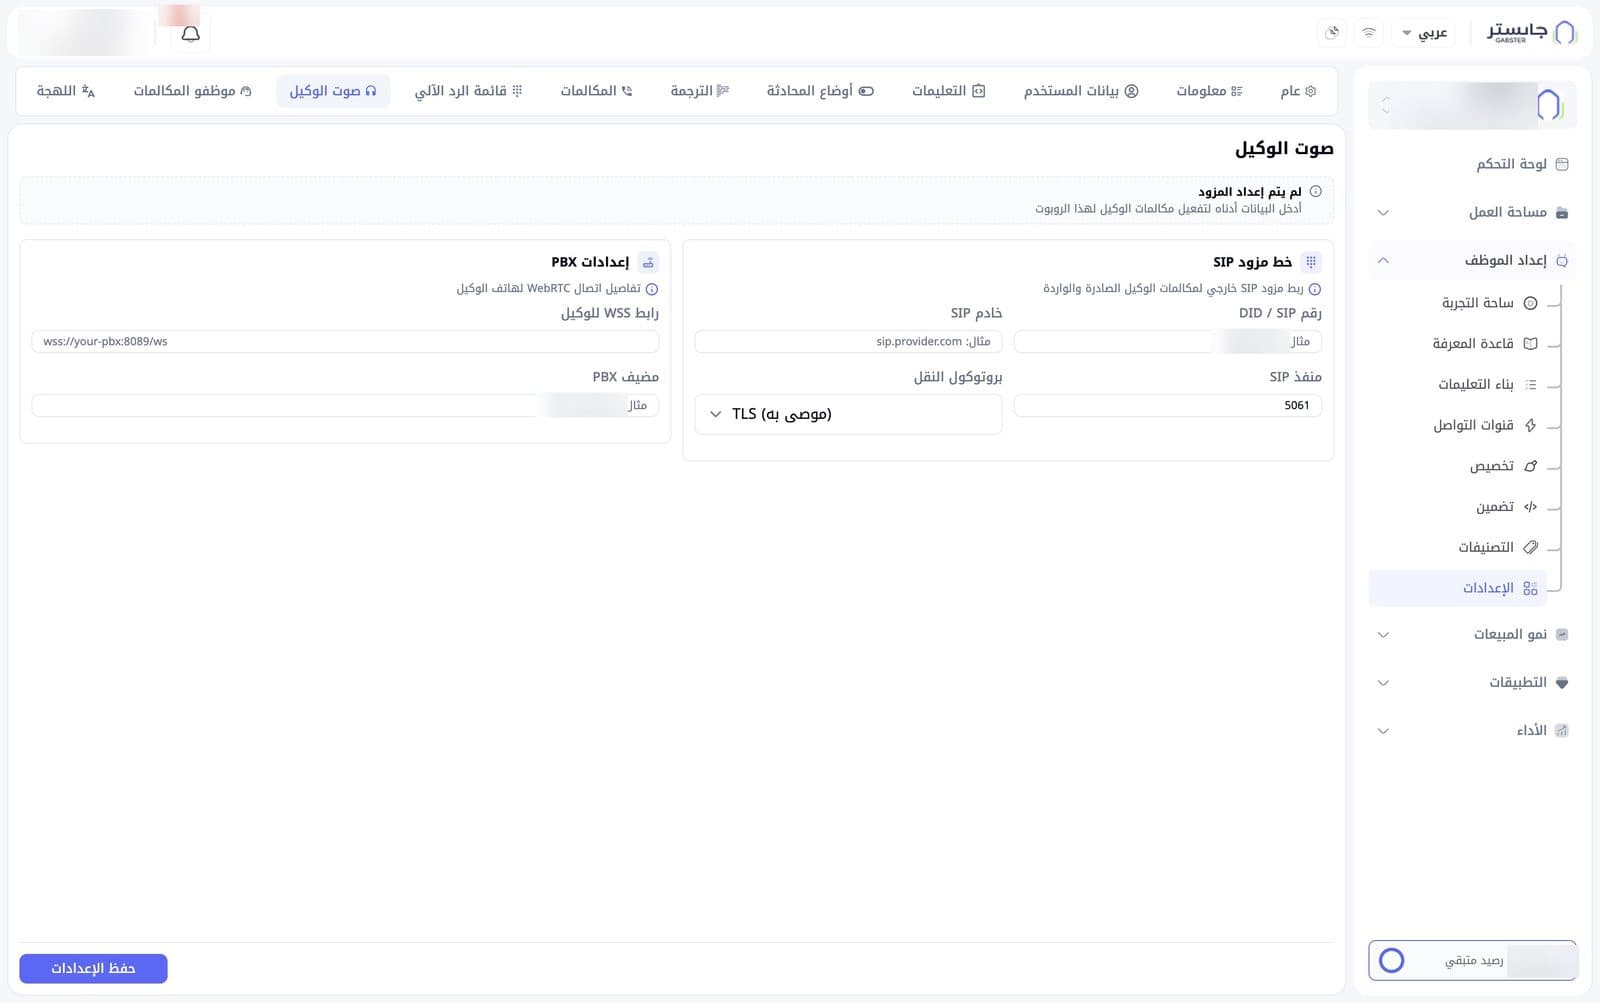Open التصنيفات tag icon

coord(1530,547)
